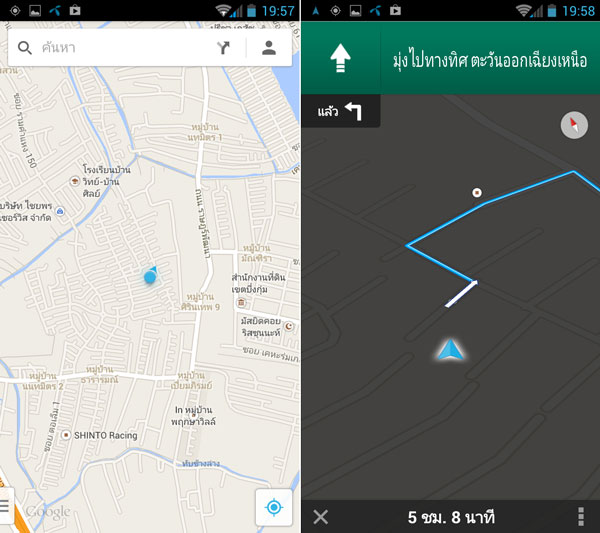600x533 pixels.
Task: Tap the destination waypoint dot on route
Action: (x=477, y=192)
